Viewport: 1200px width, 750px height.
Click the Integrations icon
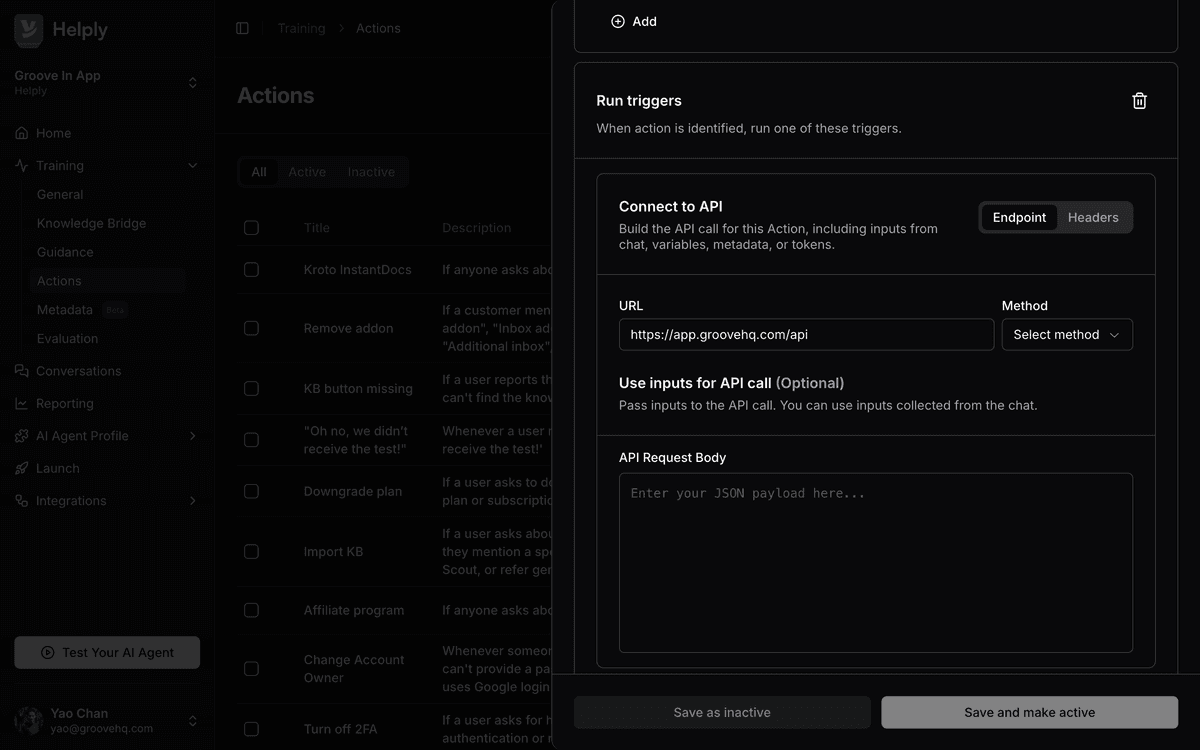tap(22, 501)
